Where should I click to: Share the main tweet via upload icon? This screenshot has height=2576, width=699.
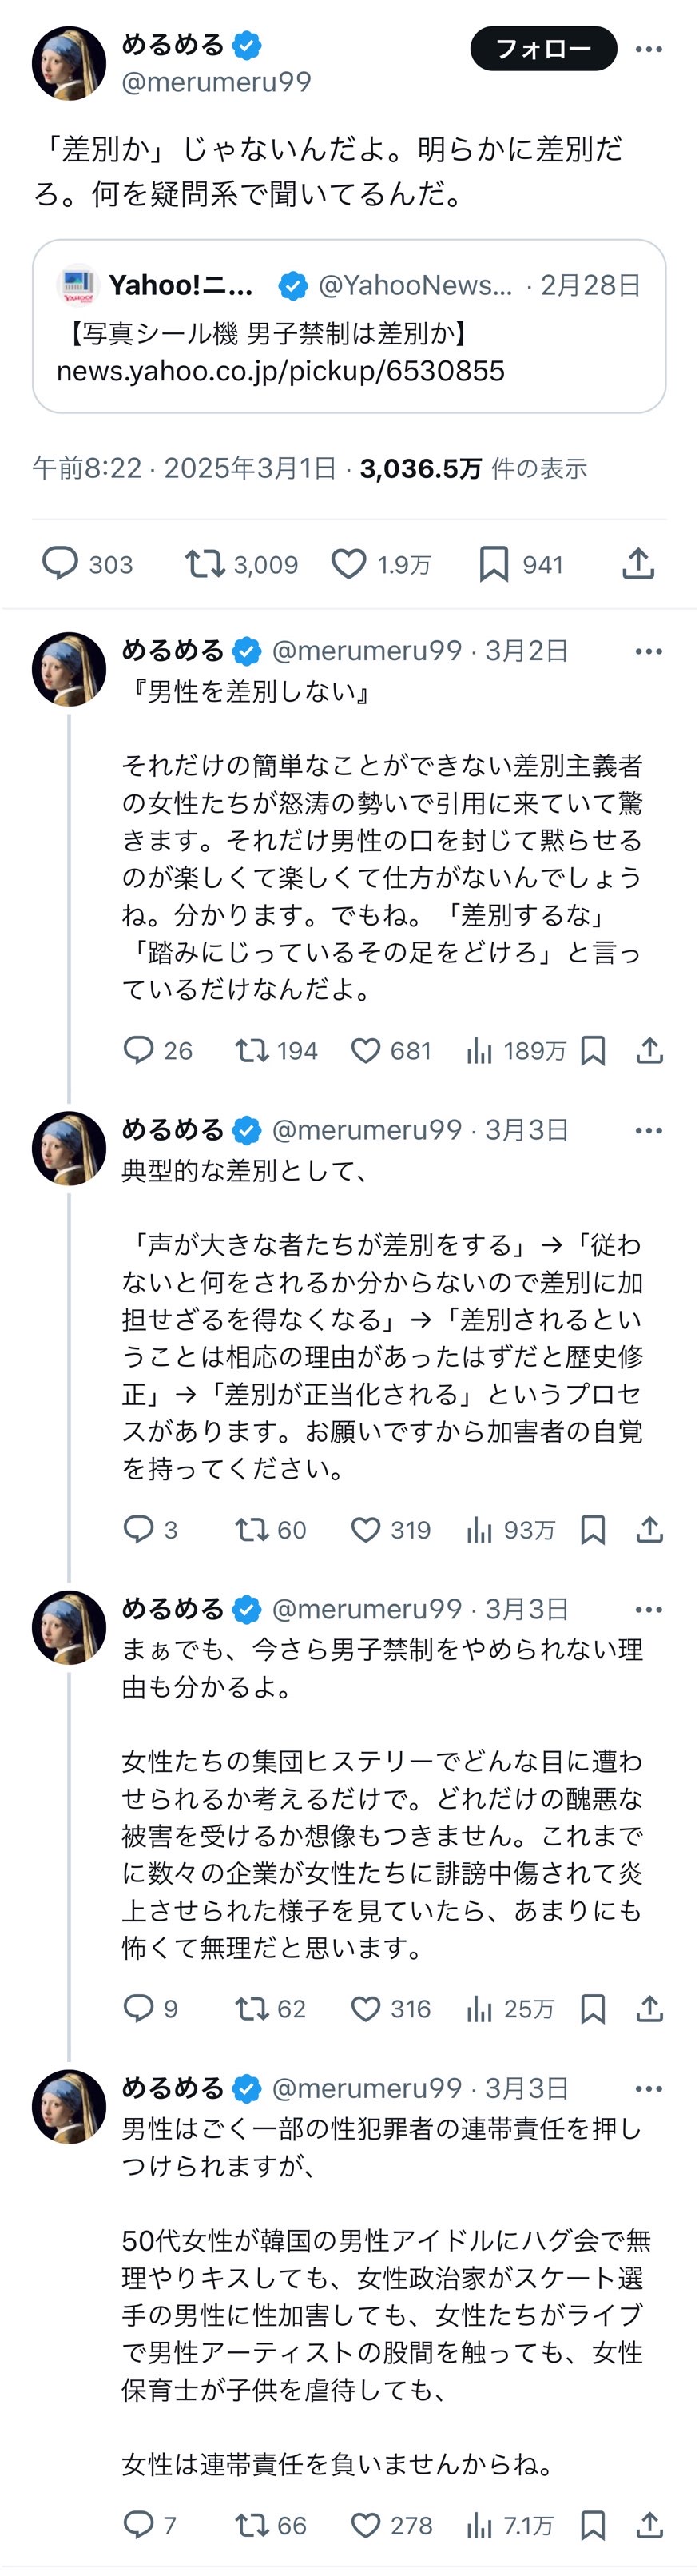[638, 564]
